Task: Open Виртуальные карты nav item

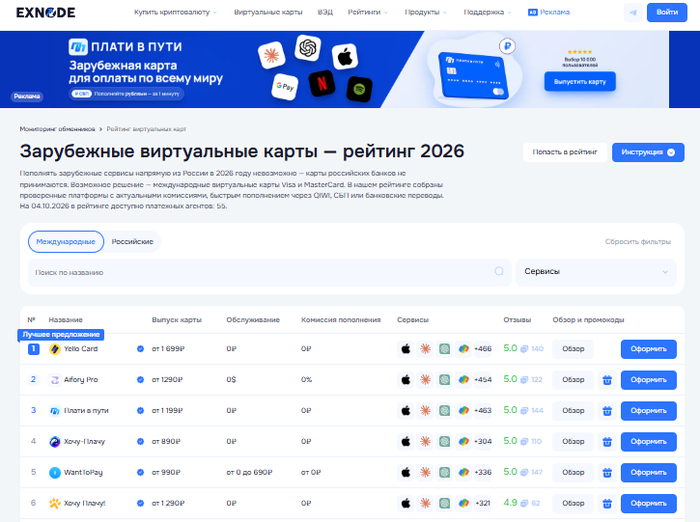Action: click(268, 13)
